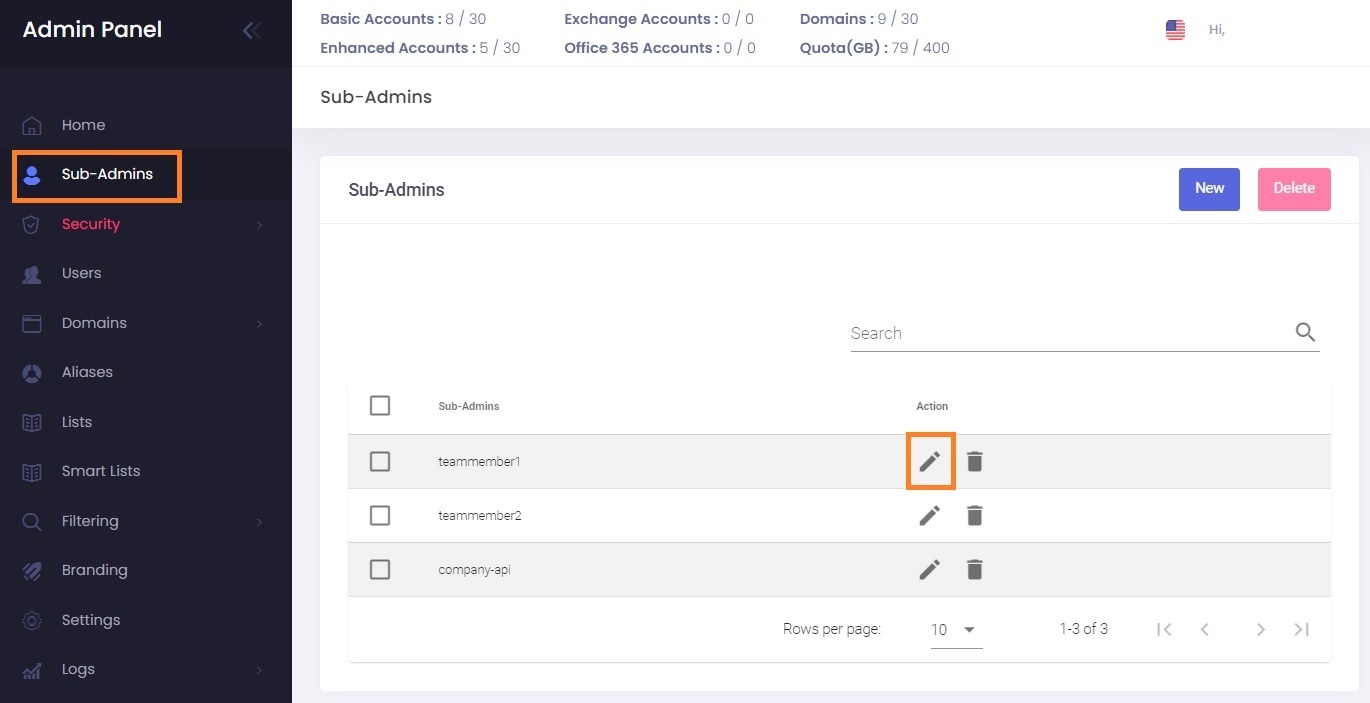The image size is (1370, 703).
Task: Check the teammember1 row checkbox
Action: coord(380,461)
